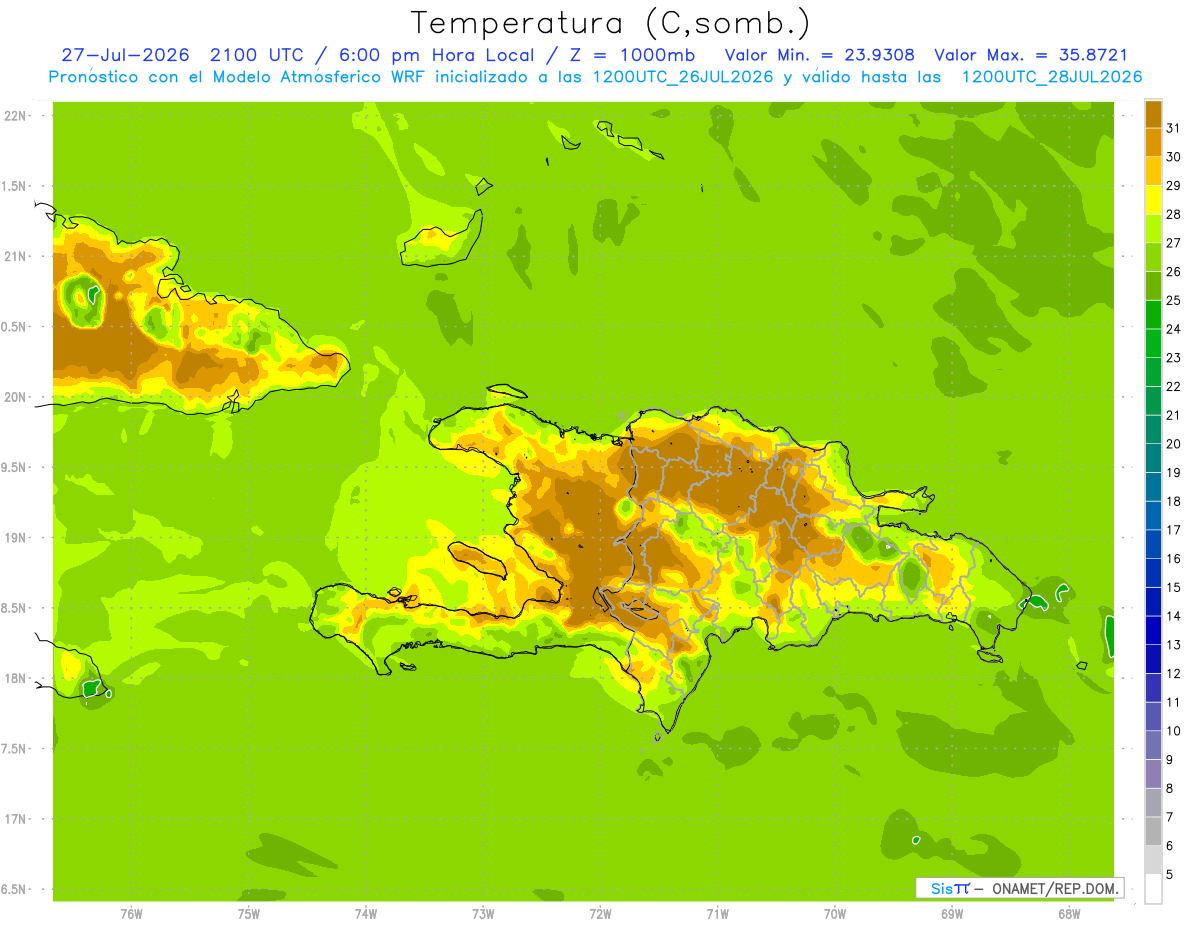
Task: Click the green swatch between 26 and 27
Action: pos(1153,257)
